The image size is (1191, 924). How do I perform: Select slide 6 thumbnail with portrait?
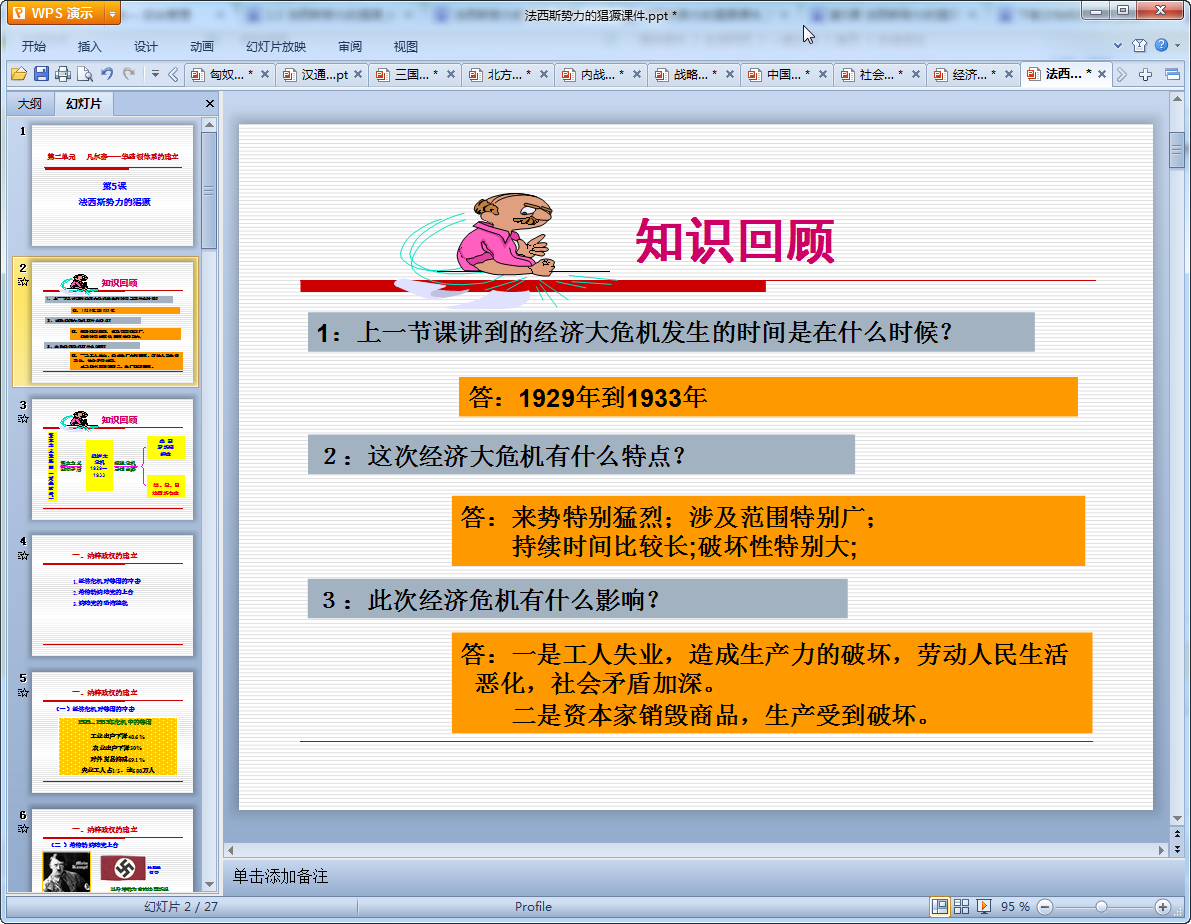click(x=112, y=850)
